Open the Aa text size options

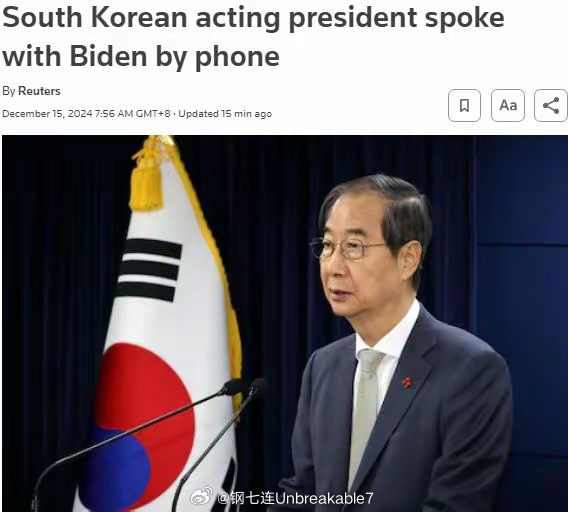[x=508, y=105]
